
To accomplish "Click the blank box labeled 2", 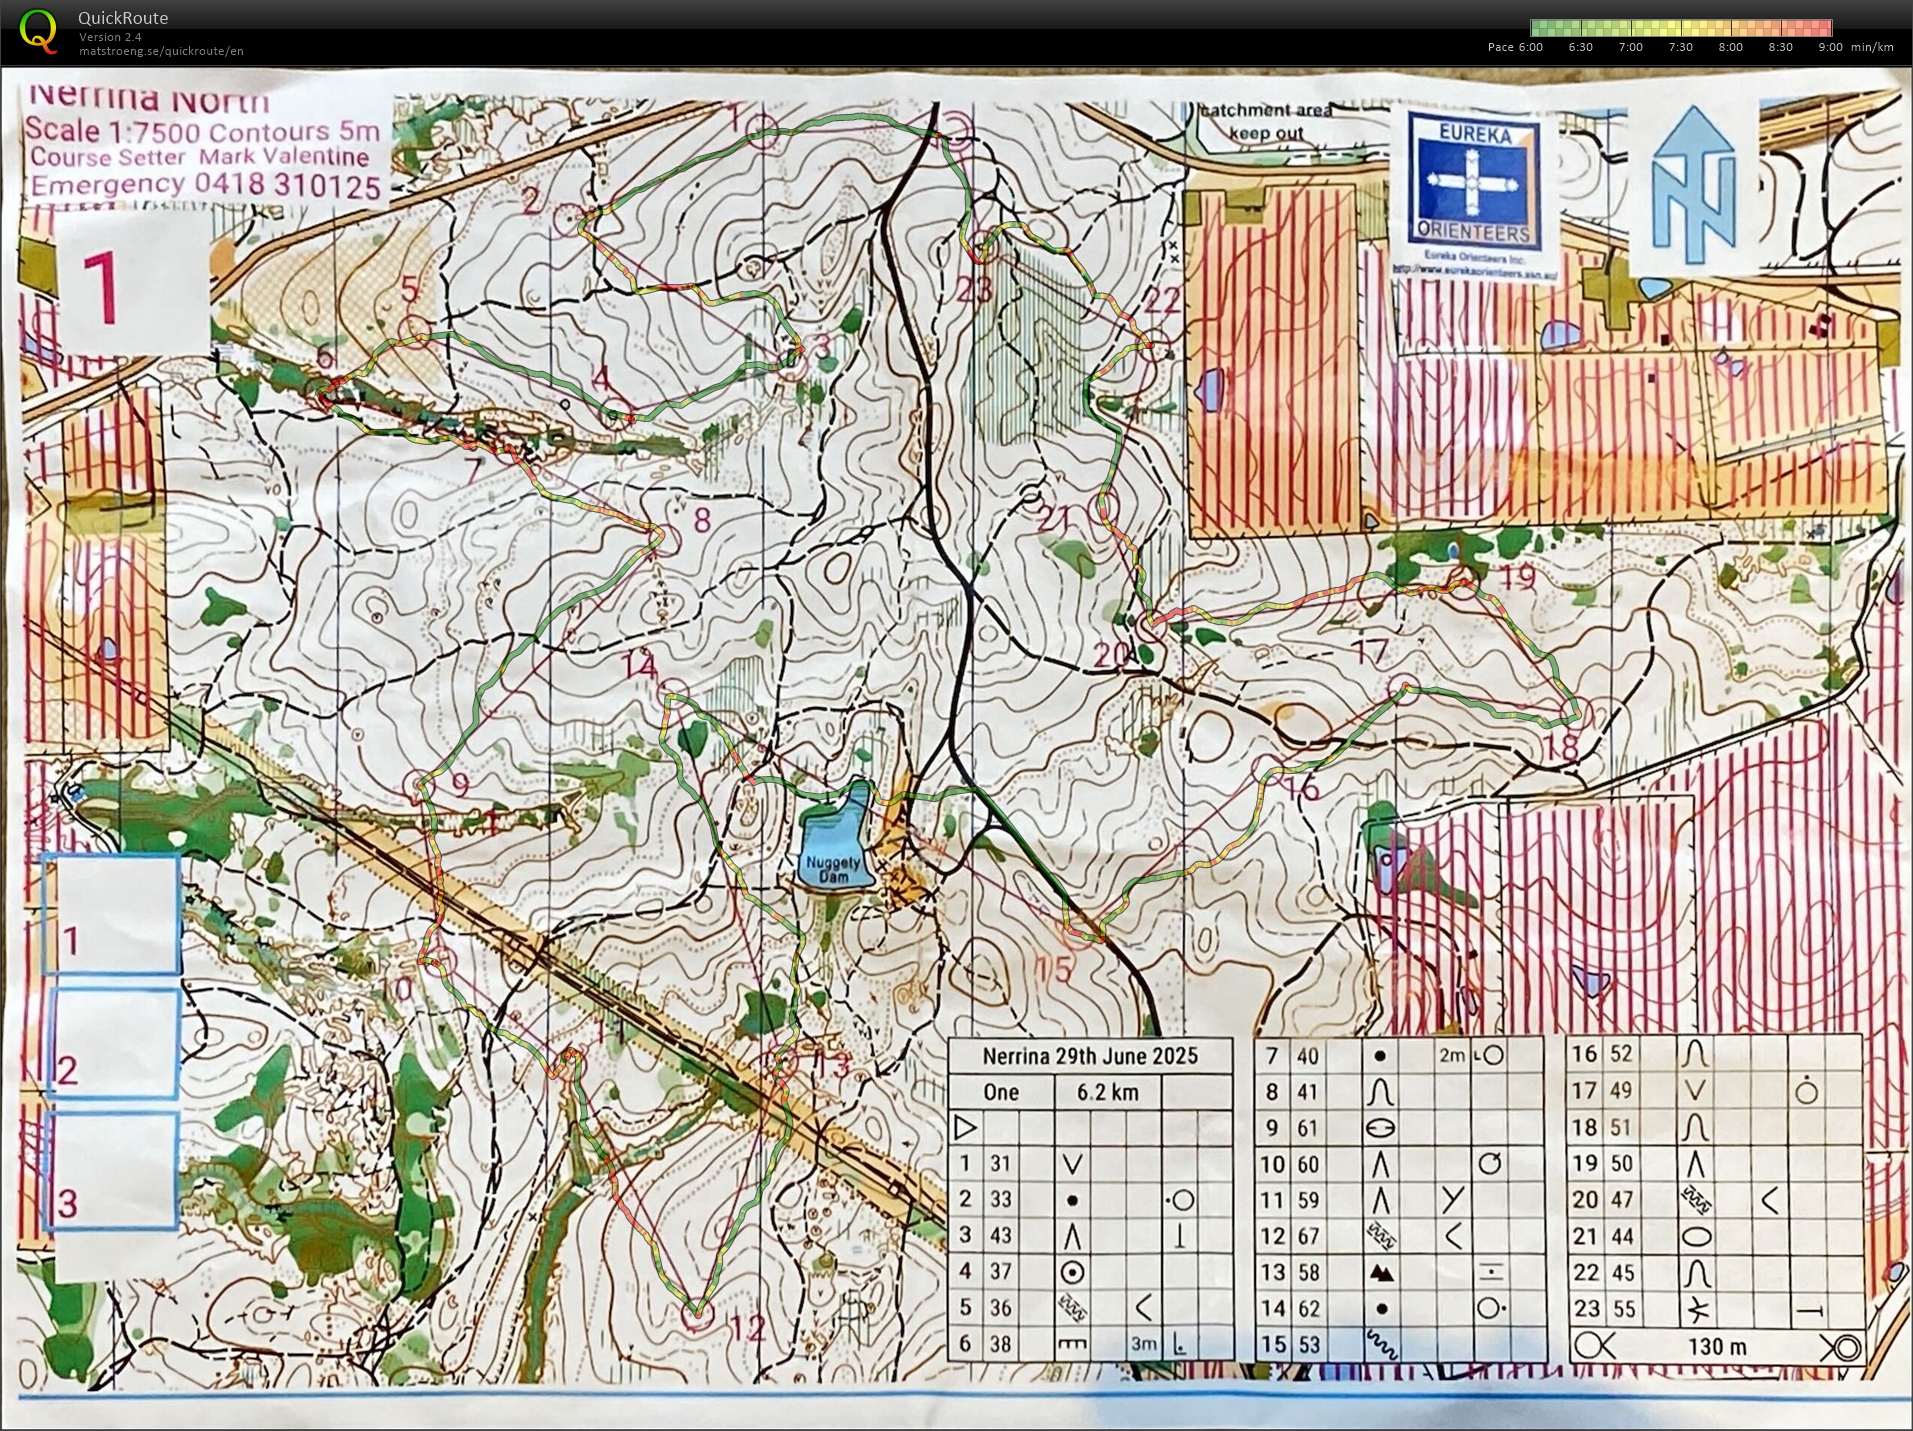I will pos(112,1043).
